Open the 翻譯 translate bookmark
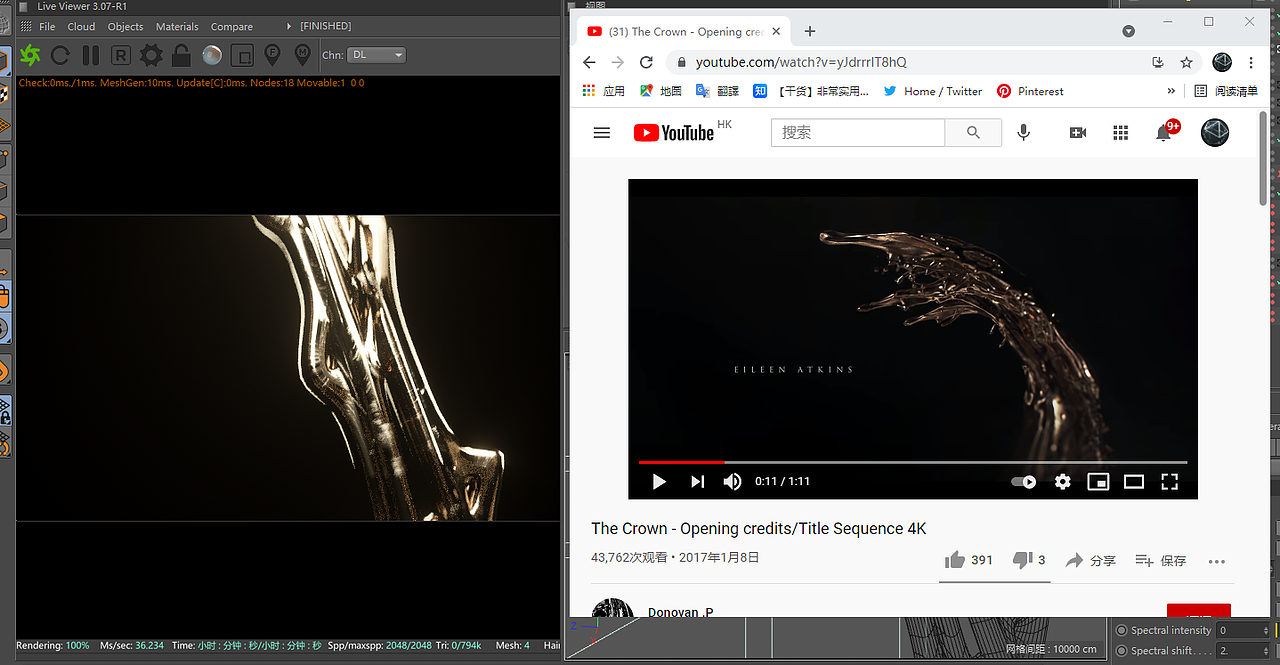 coord(717,91)
